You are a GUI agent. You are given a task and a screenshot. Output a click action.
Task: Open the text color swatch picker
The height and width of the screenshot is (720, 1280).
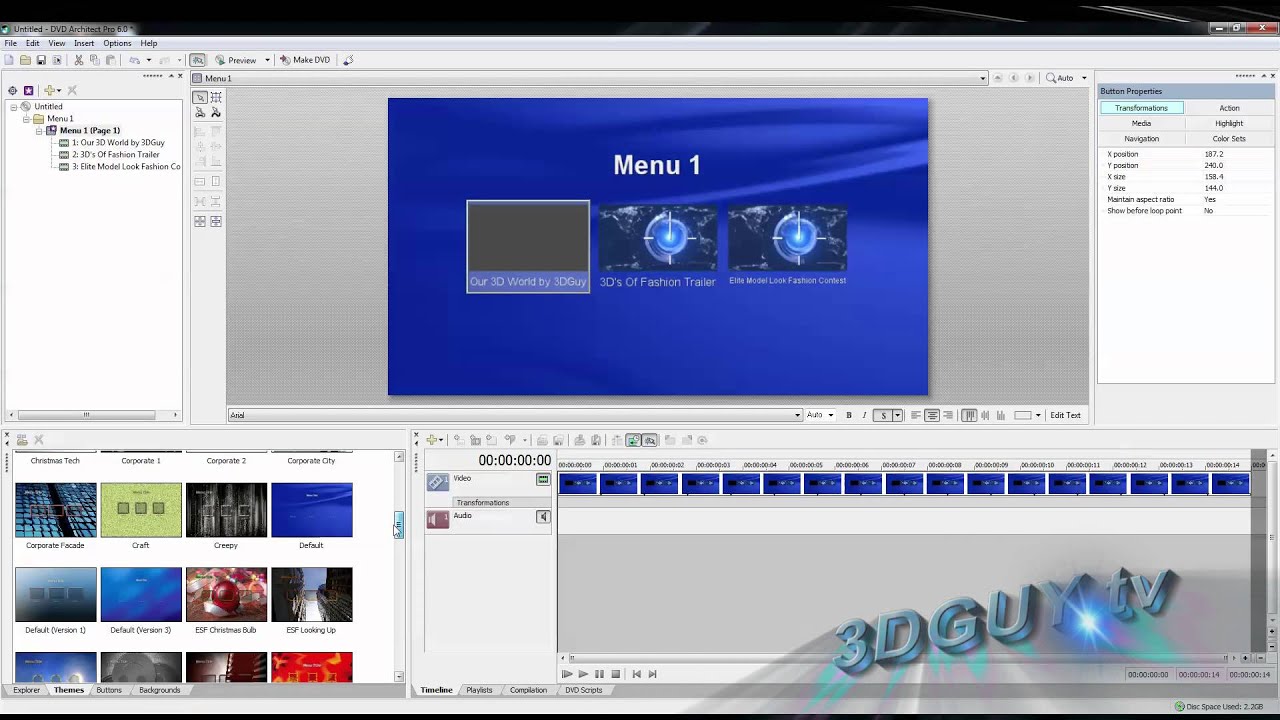click(1023, 415)
